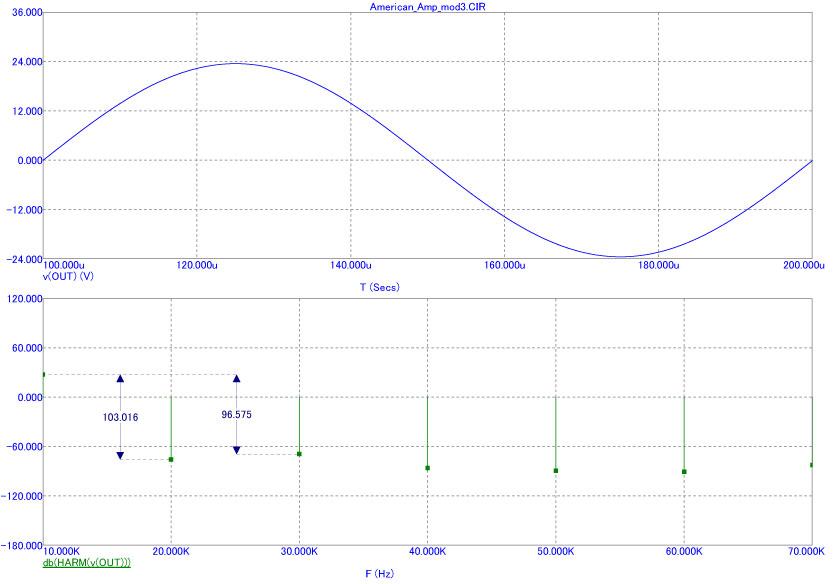Click the 120.000 y-axis label on lower plot

tap(24, 299)
